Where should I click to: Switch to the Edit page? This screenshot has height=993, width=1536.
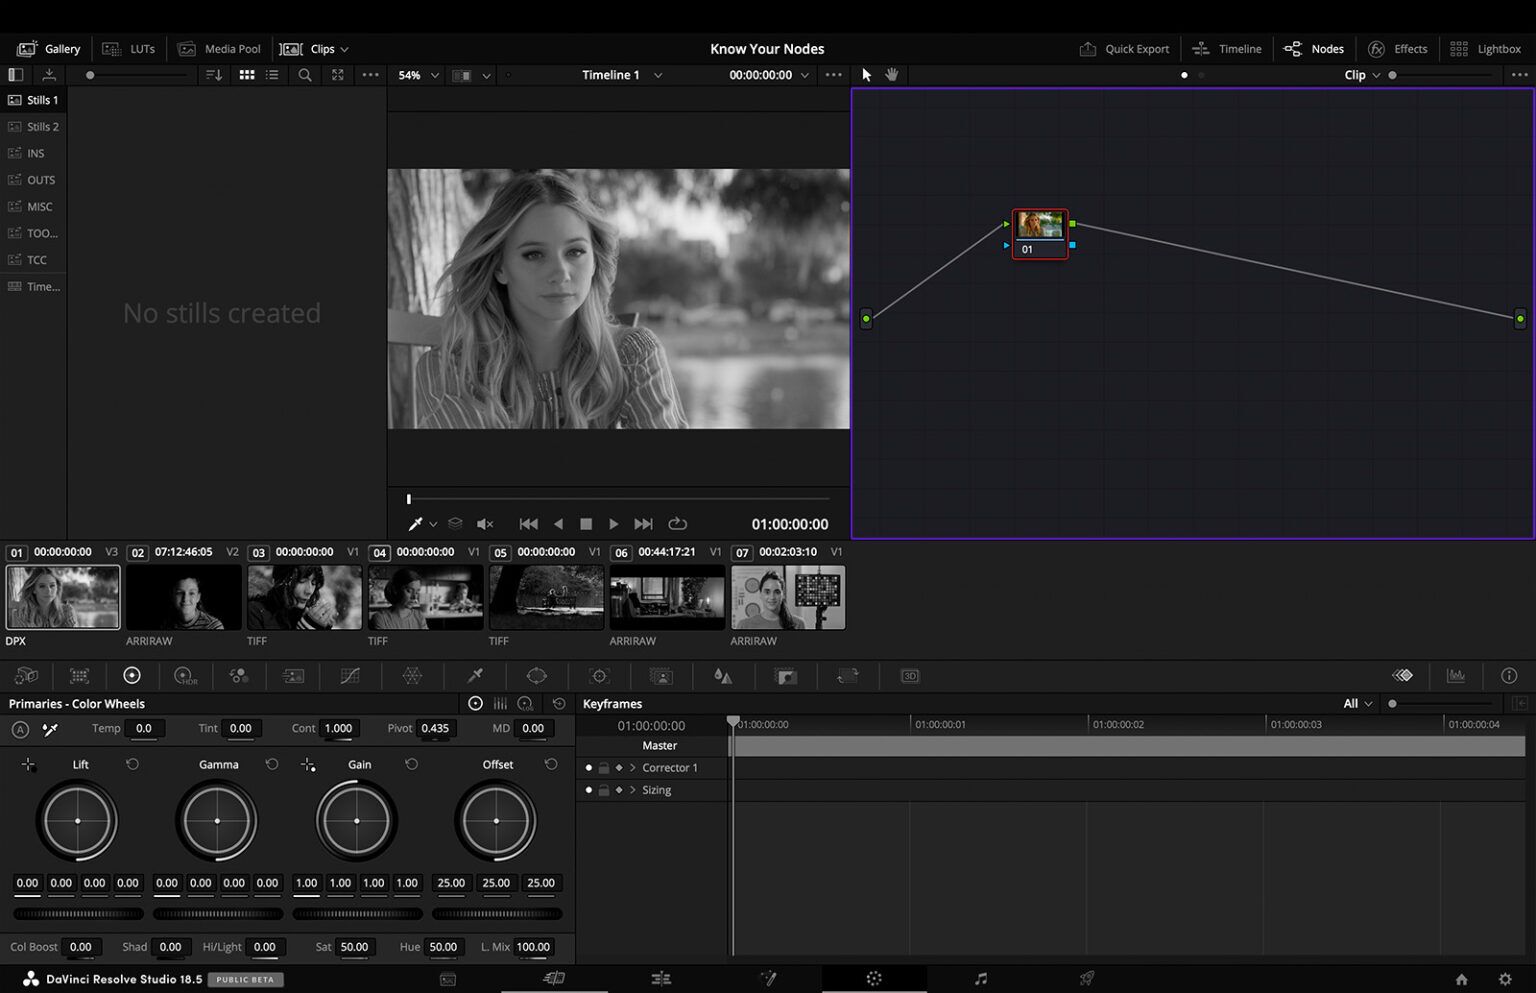(x=661, y=978)
